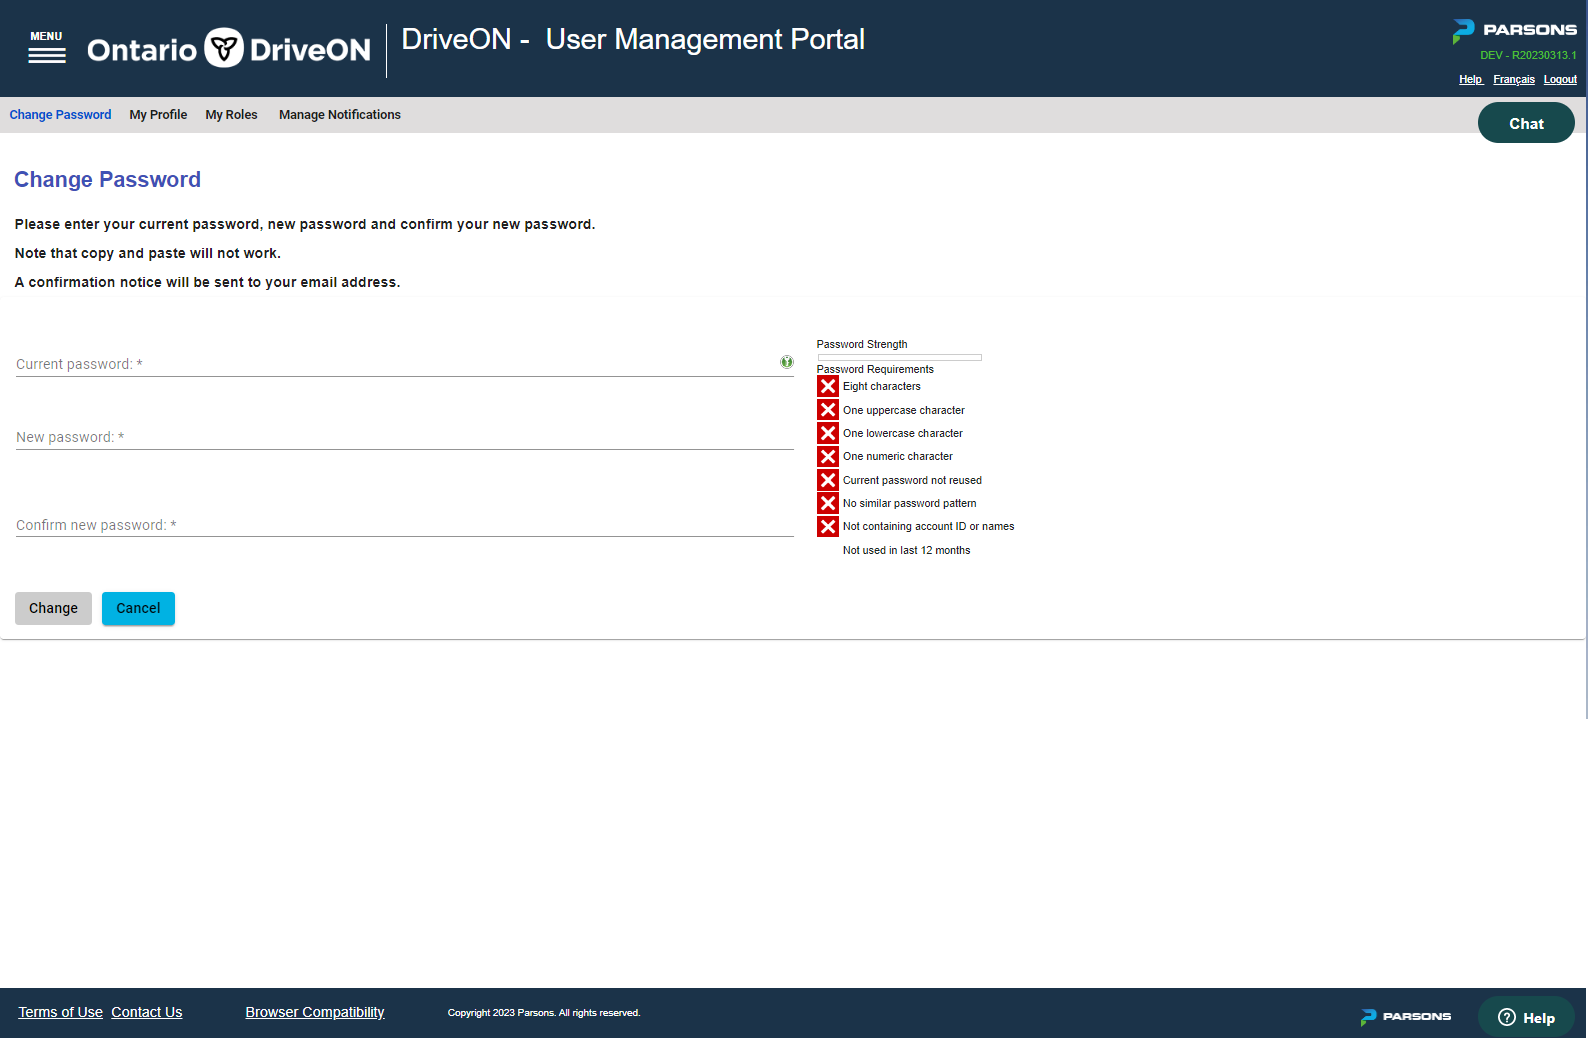1588x1040 pixels.
Task: Click the Parsons logo in header
Action: pos(1514,31)
